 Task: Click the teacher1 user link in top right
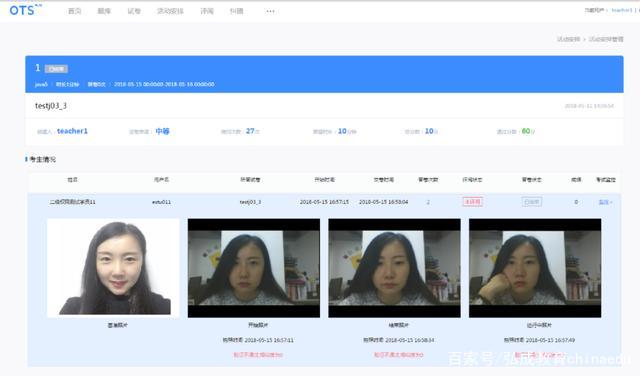621,10
